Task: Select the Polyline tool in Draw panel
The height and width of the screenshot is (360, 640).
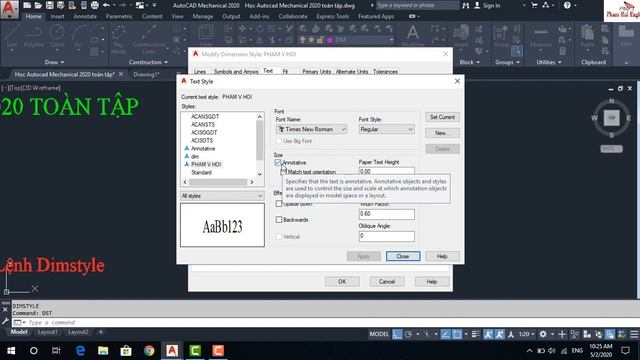Action: (x=33, y=36)
